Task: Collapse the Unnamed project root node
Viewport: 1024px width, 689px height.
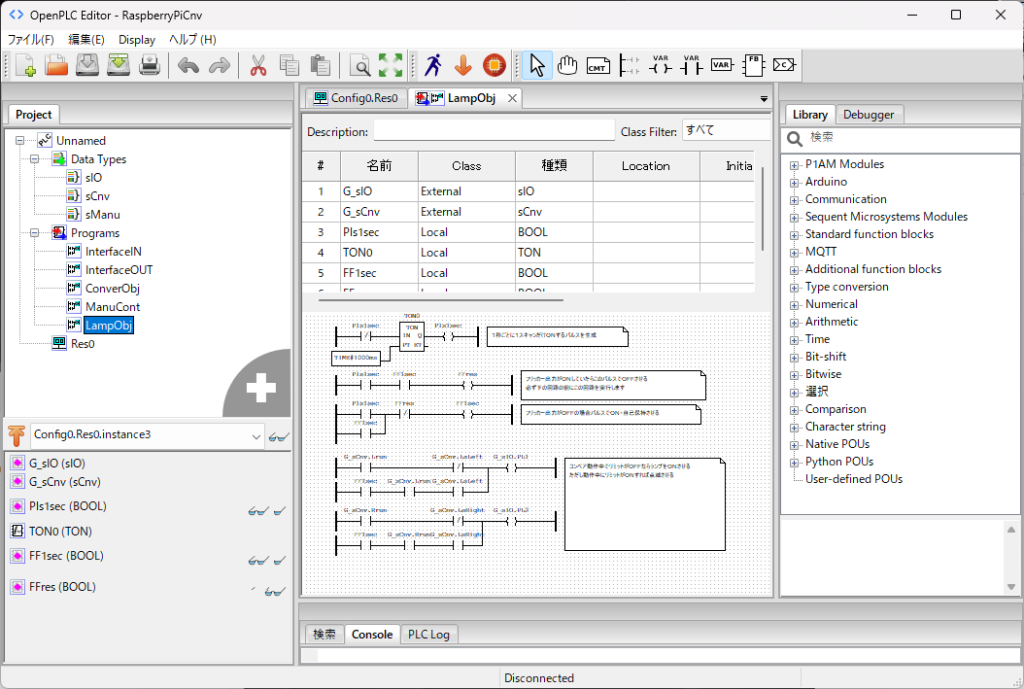Action: pos(20,140)
